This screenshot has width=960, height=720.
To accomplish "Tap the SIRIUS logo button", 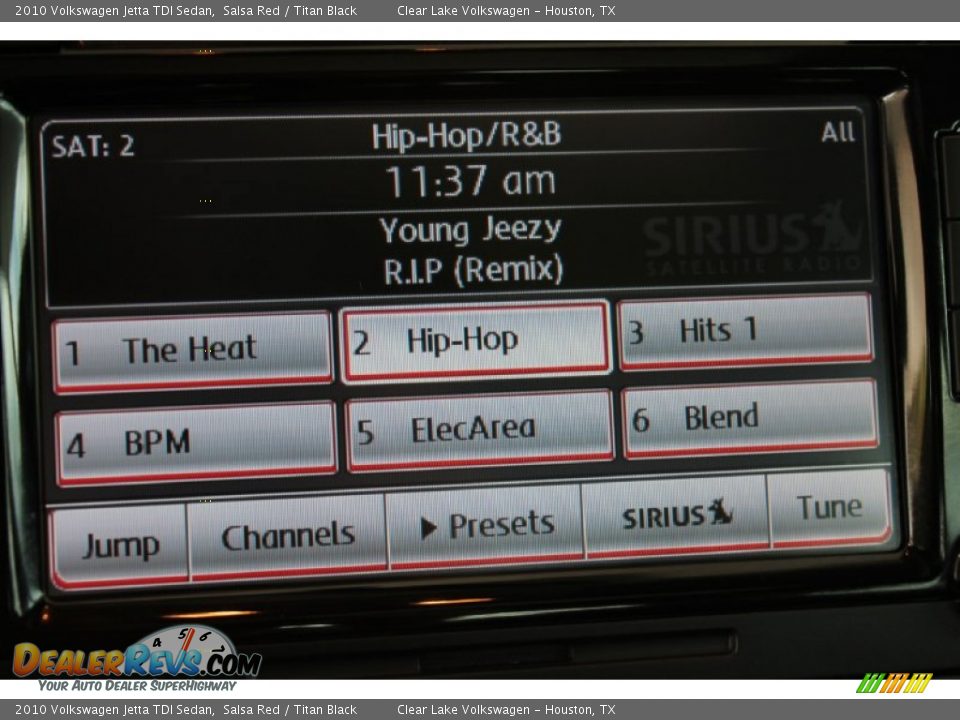I will coord(677,516).
